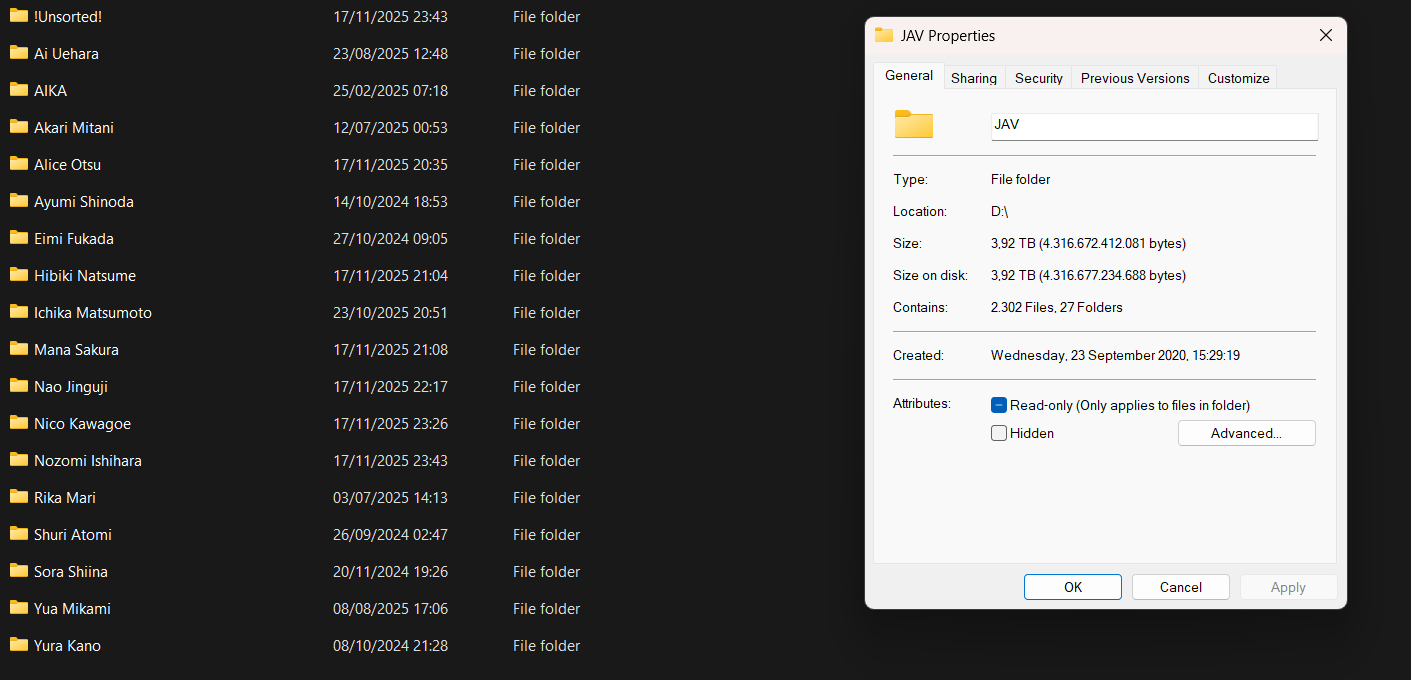The height and width of the screenshot is (680, 1411).
Task: Click the Shuri Atomi folder name
Action: coord(73,535)
